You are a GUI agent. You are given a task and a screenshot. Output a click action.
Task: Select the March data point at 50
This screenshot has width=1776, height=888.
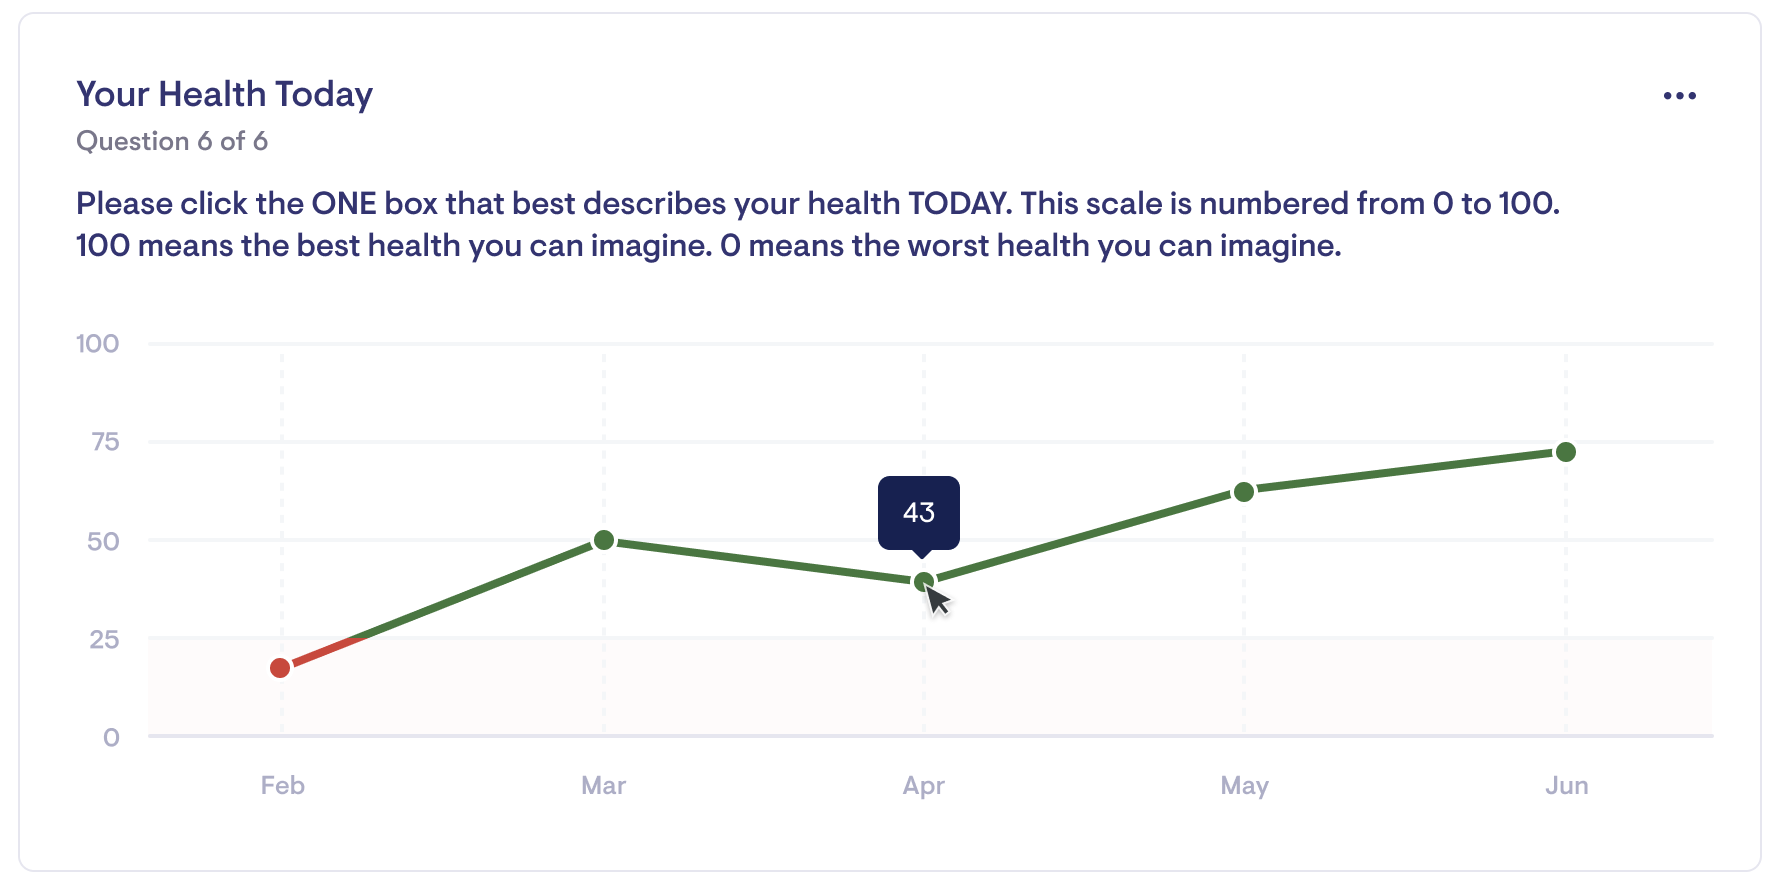pyautogui.click(x=604, y=540)
